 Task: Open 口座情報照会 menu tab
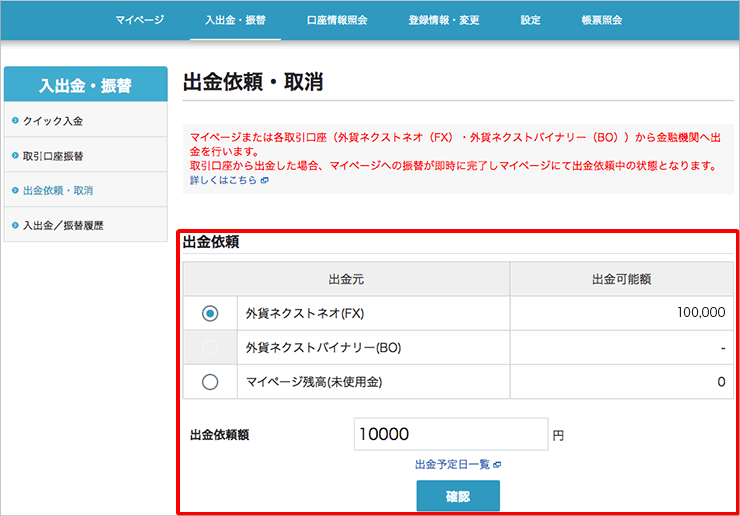point(337,20)
